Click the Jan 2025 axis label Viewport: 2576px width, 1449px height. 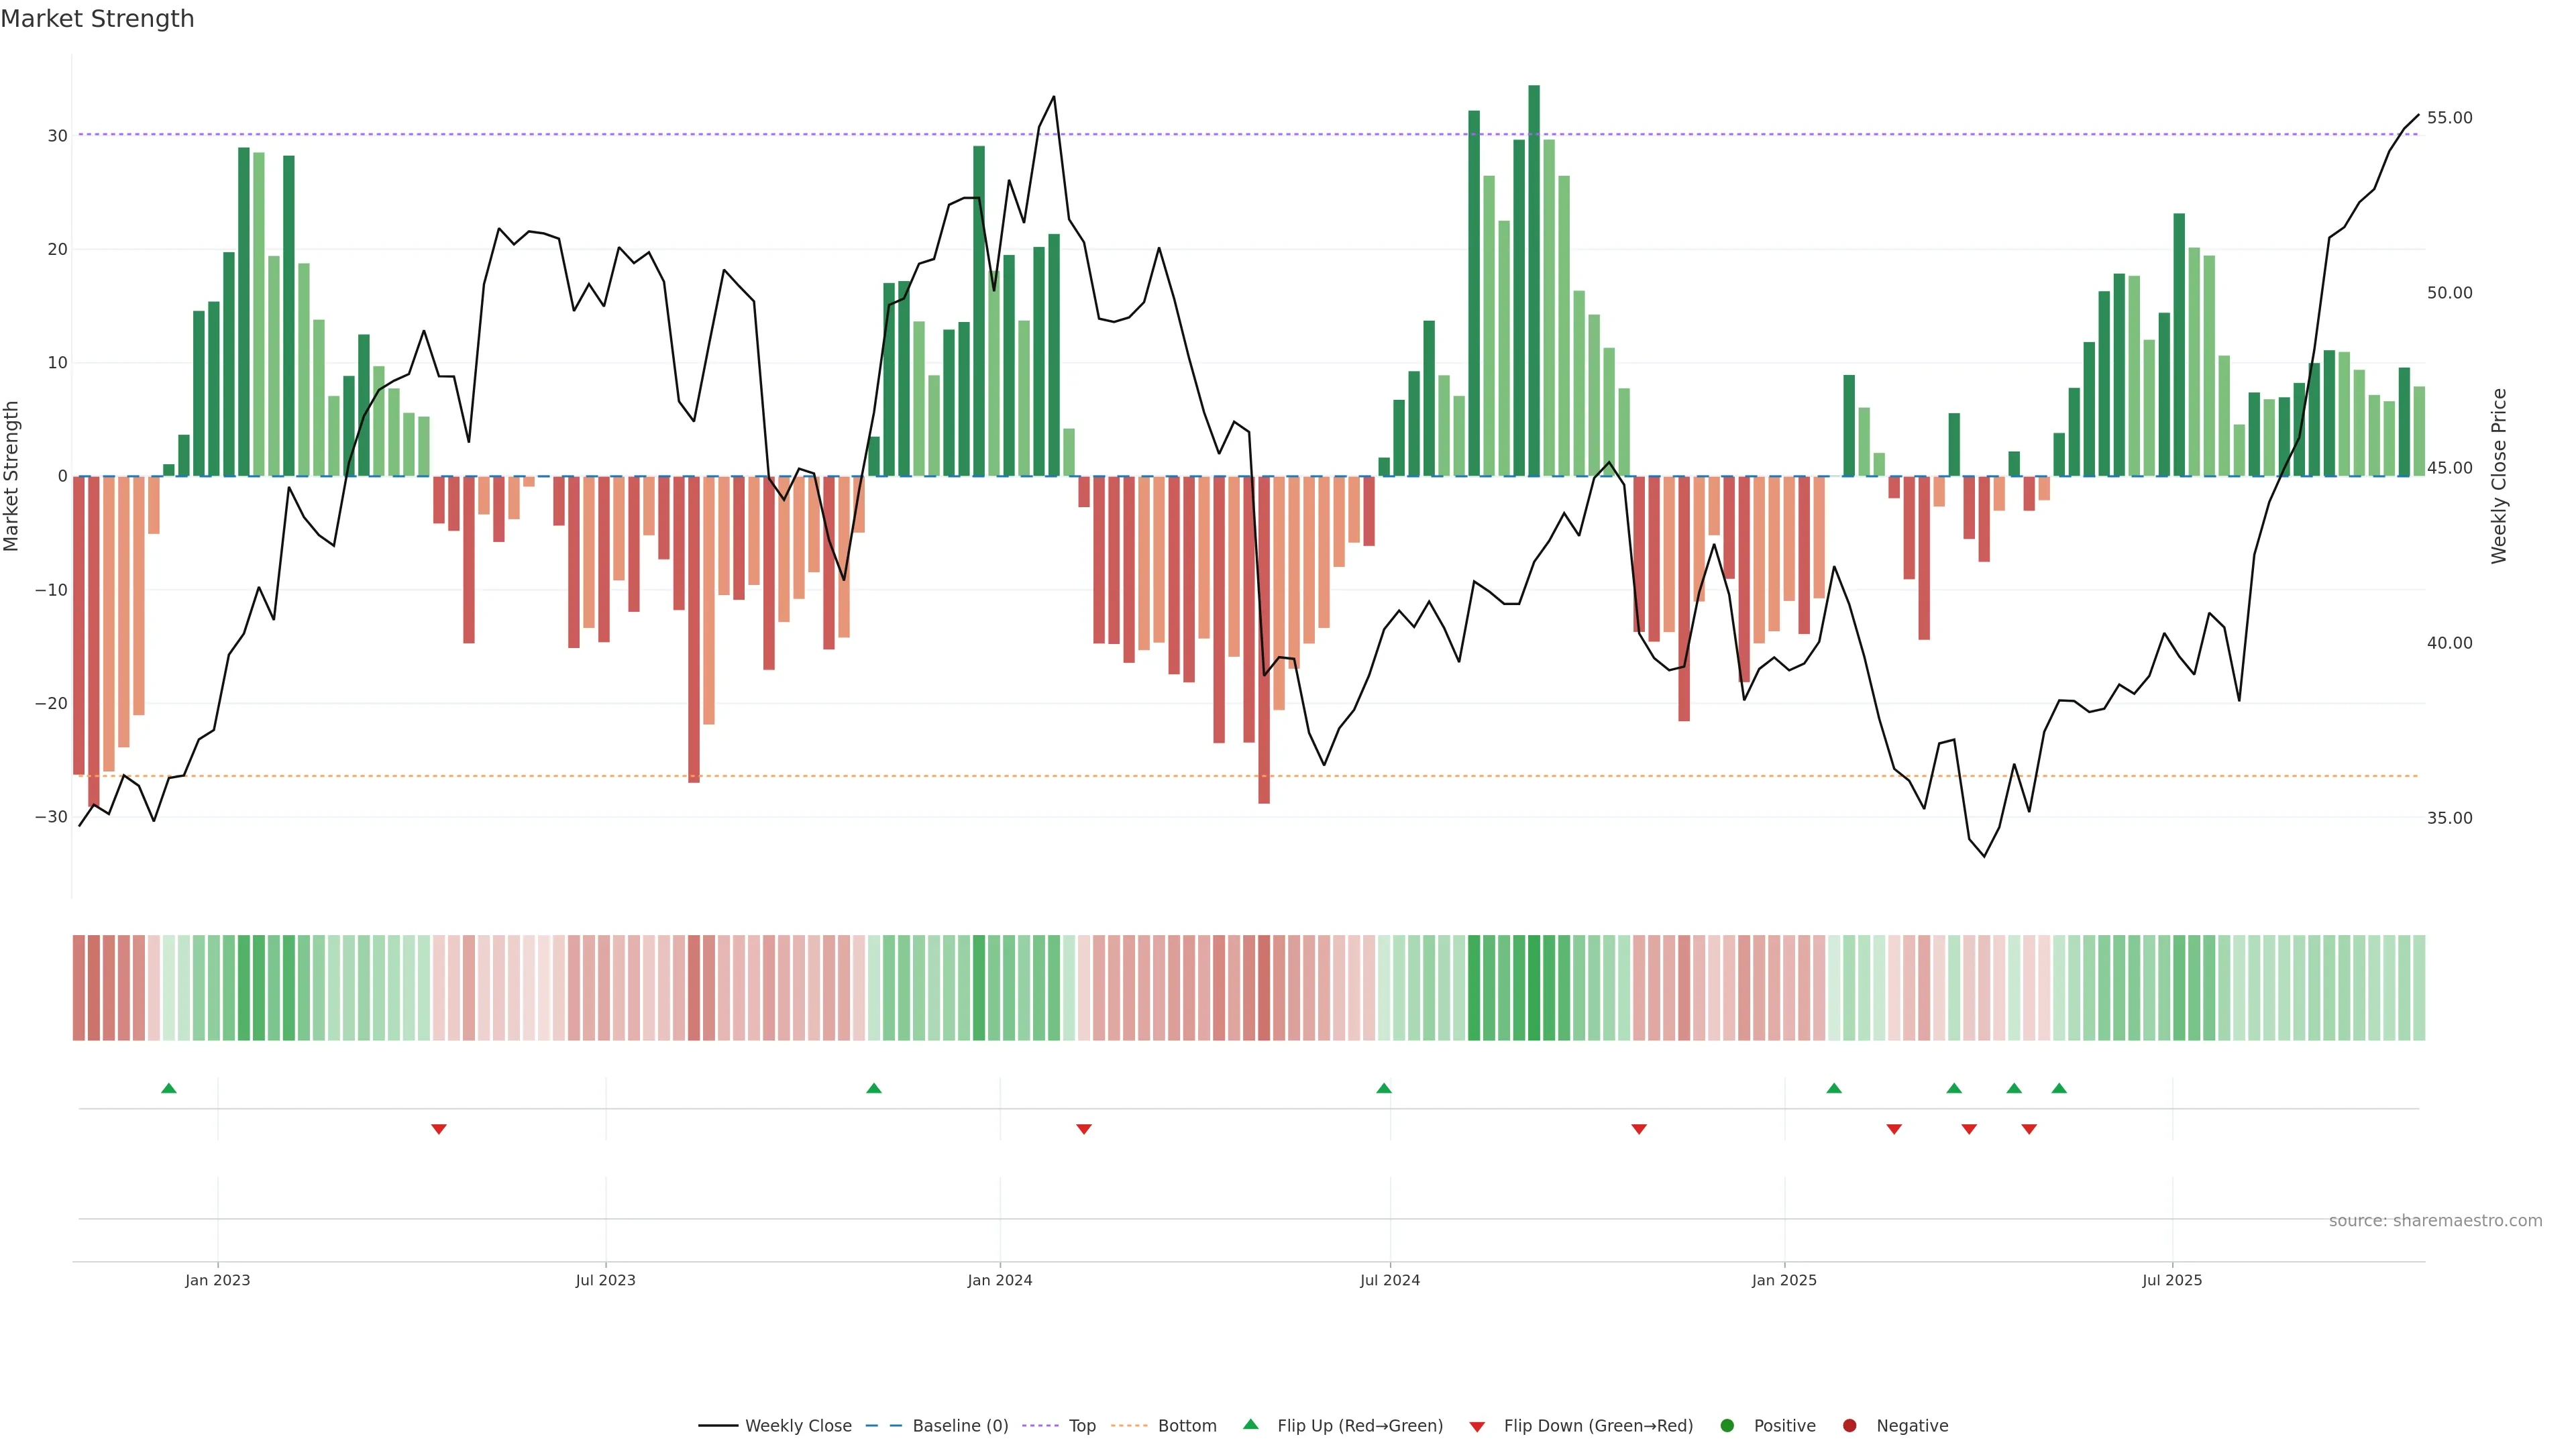click(1784, 1280)
